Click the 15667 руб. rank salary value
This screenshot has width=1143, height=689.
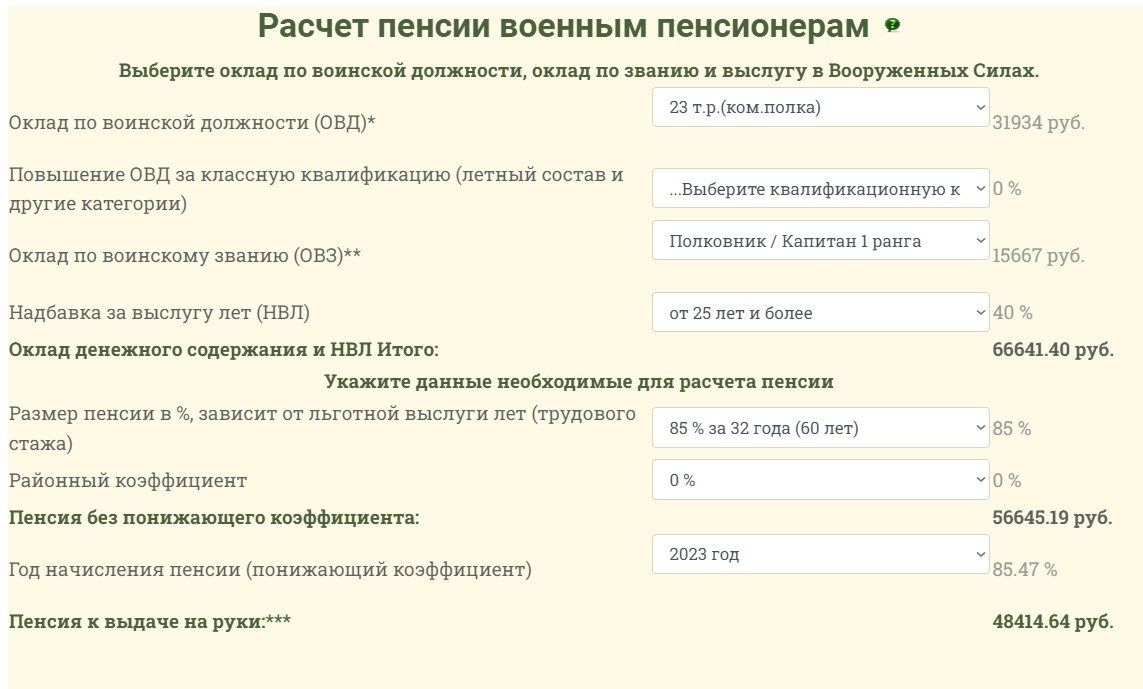pos(1038,256)
